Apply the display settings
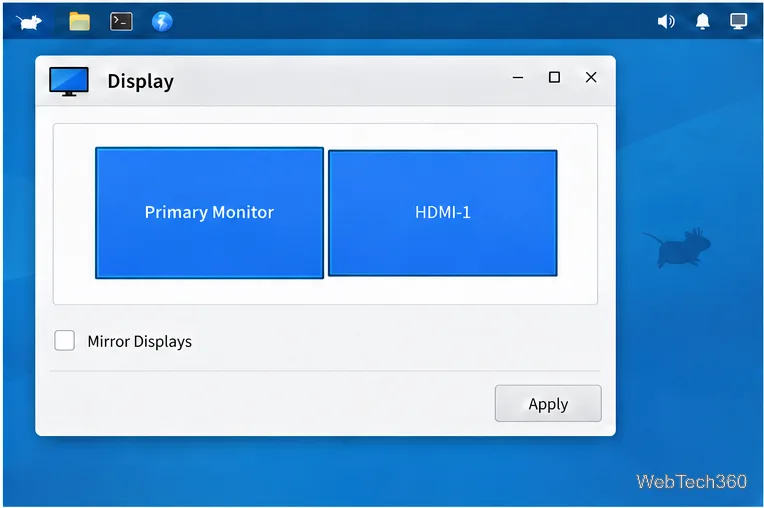Viewport: 764px width, 508px height. click(548, 404)
